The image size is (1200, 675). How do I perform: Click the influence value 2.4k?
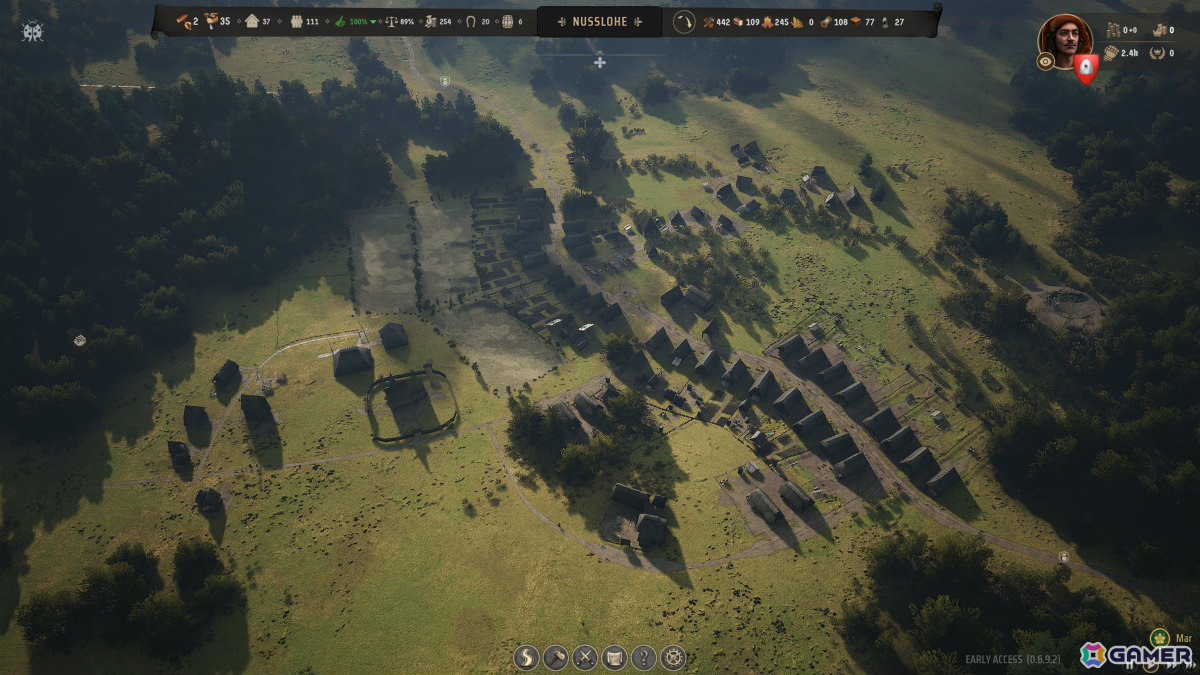point(1130,53)
